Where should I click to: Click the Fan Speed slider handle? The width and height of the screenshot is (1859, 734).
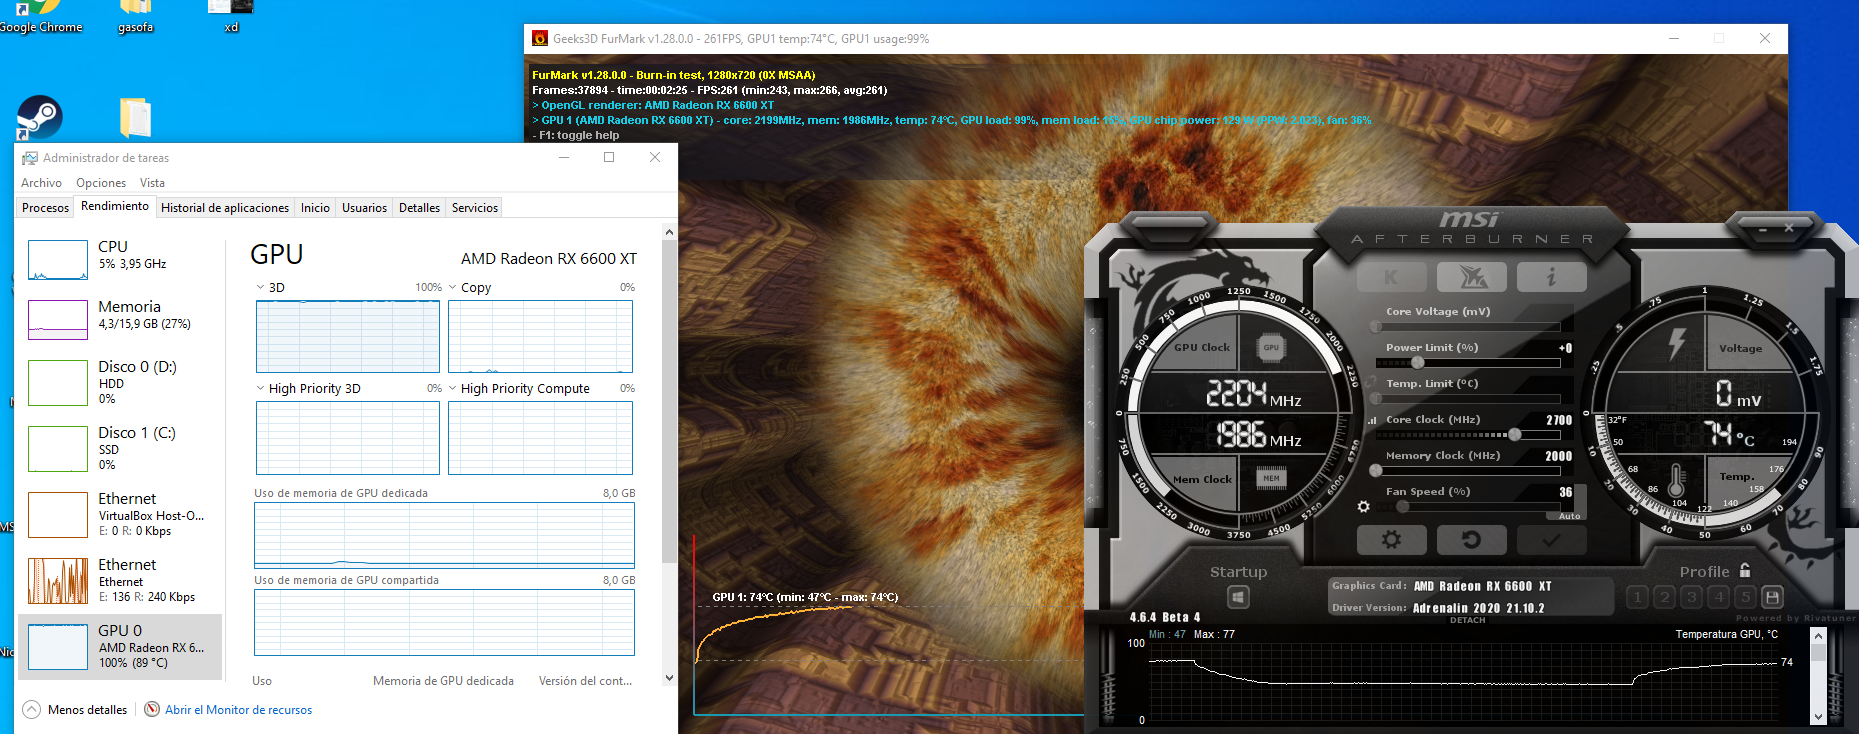point(1403,506)
